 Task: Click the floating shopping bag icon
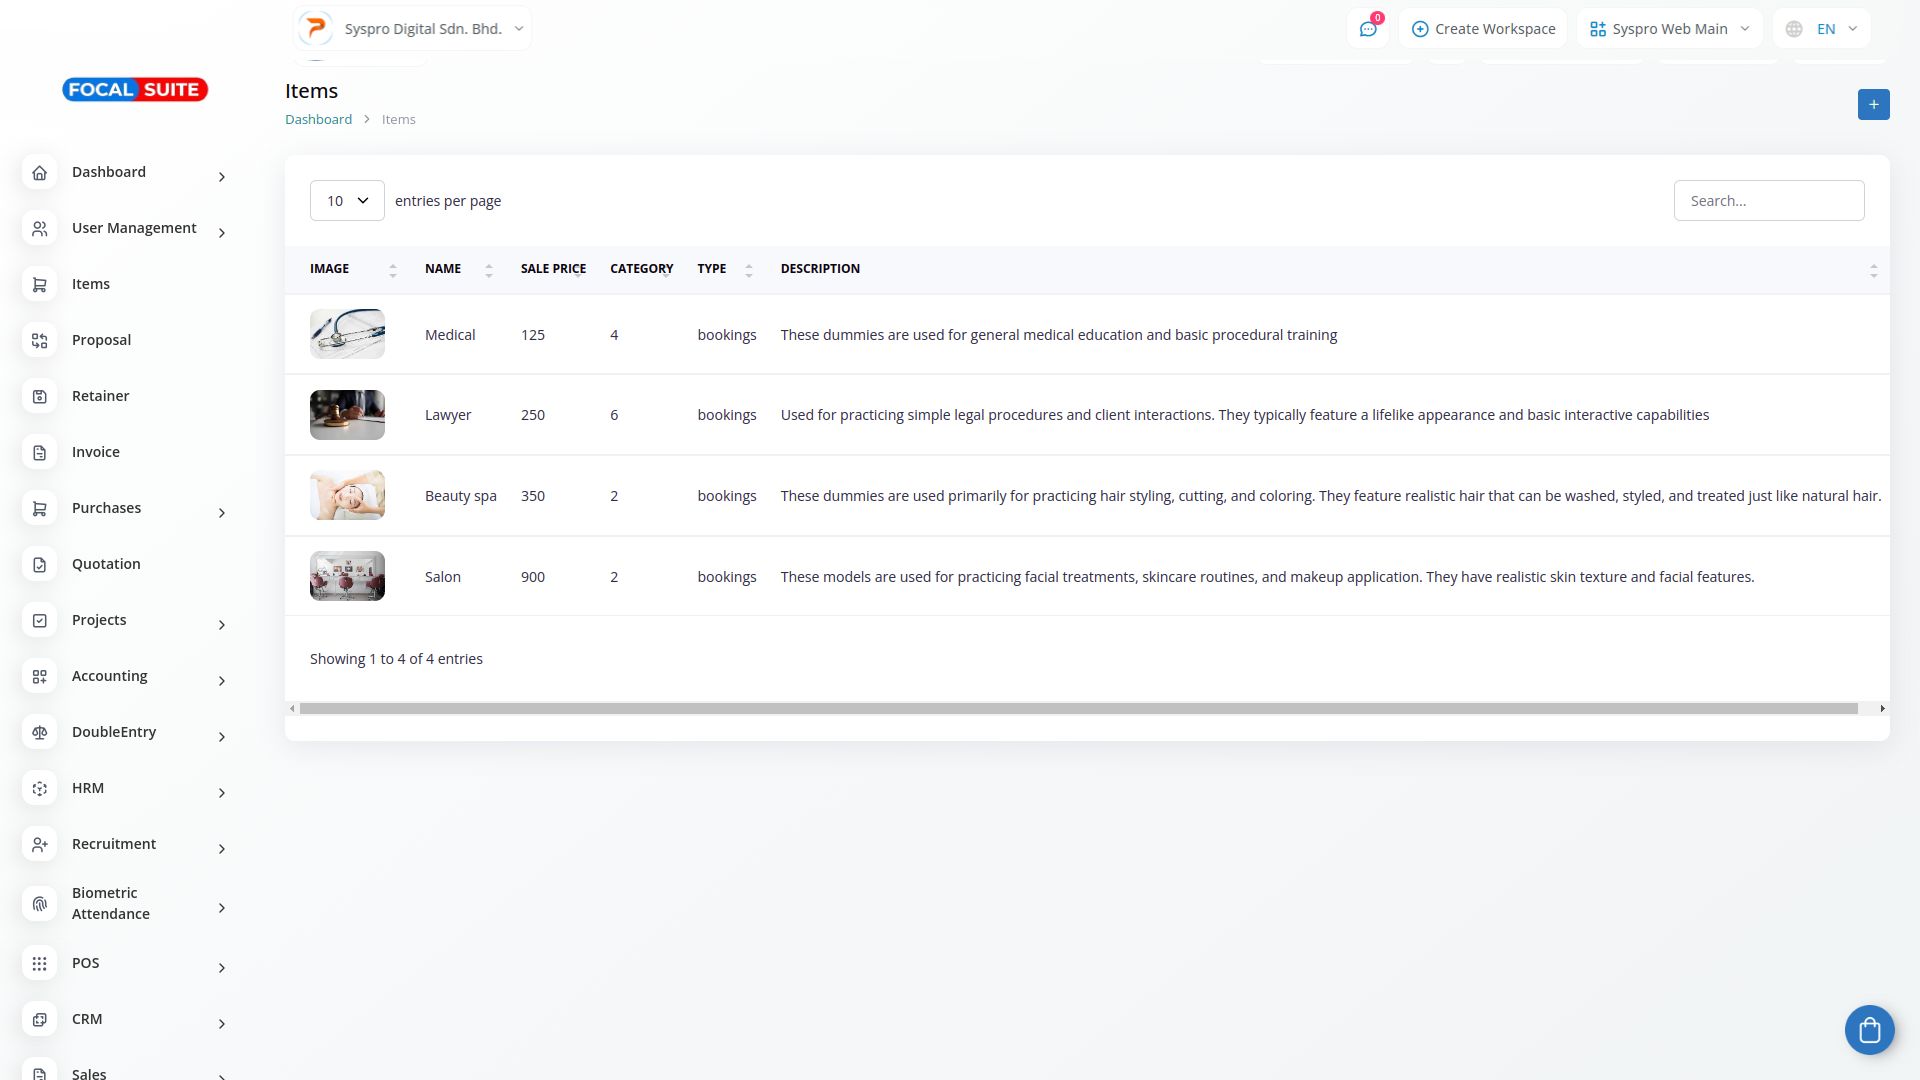tap(1869, 1030)
